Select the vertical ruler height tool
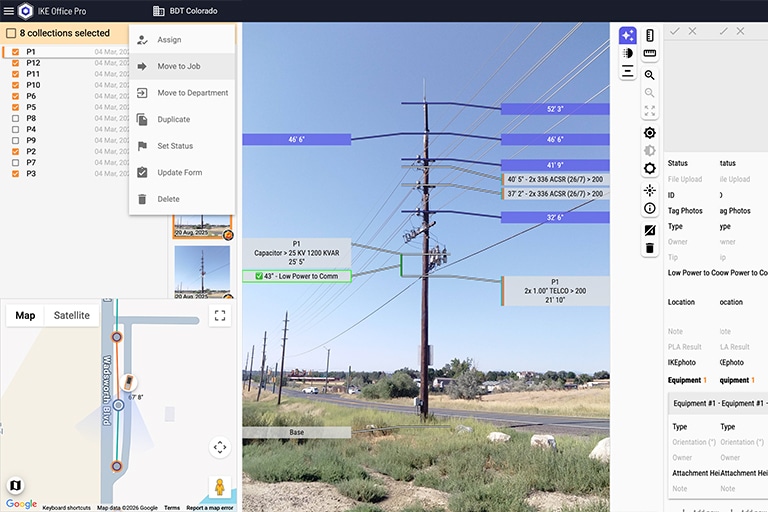The image size is (768, 512). coord(649,35)
